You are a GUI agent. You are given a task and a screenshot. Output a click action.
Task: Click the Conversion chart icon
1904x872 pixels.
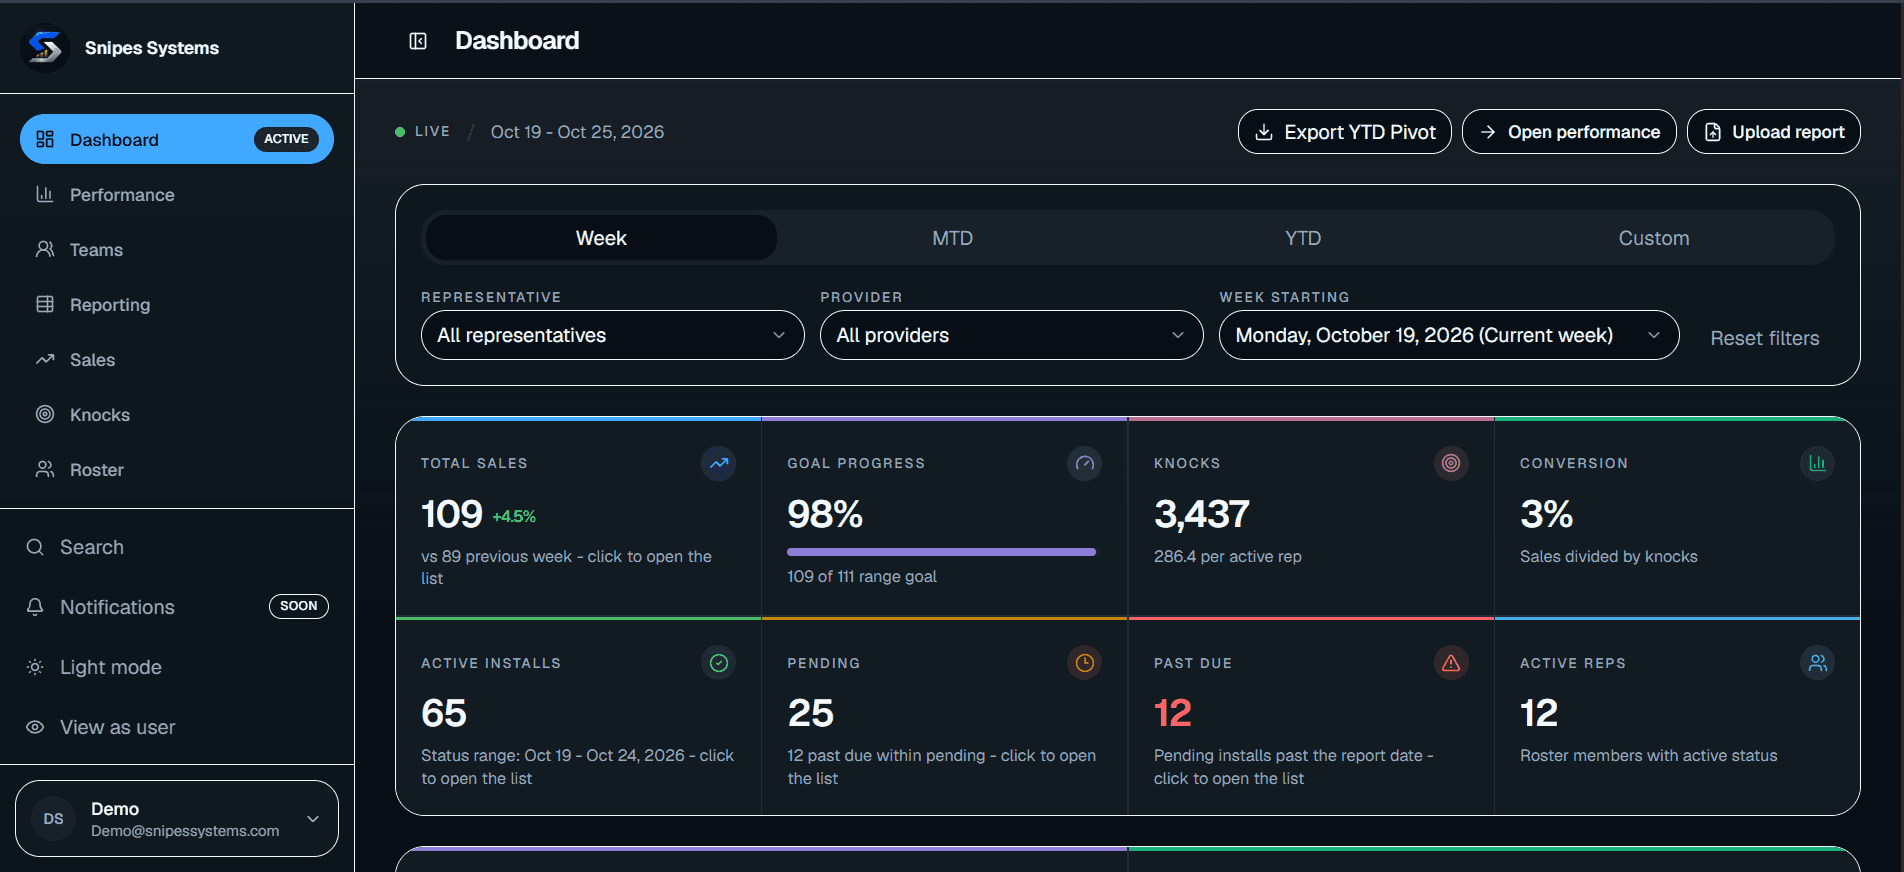(1817, 463)
